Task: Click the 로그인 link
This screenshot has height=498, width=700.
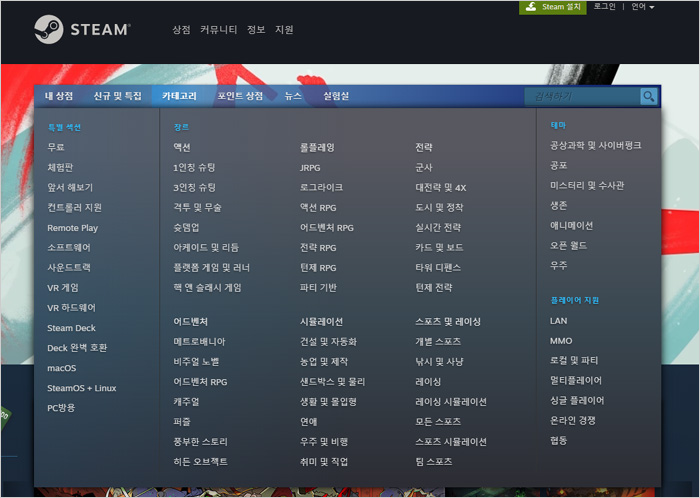Action: coord(604,7)
